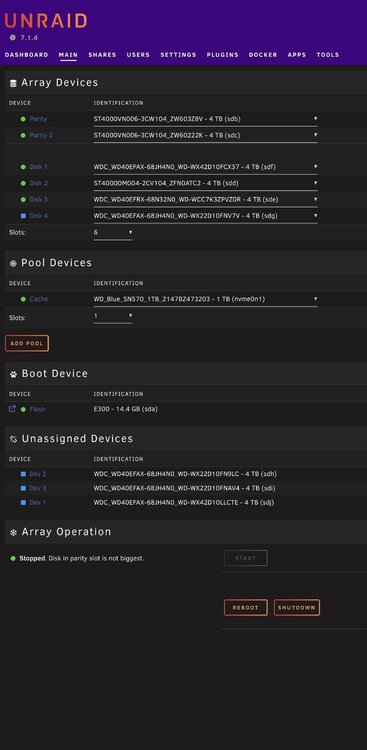Open the Dev 2 unassigned device link

click(38, 474)
